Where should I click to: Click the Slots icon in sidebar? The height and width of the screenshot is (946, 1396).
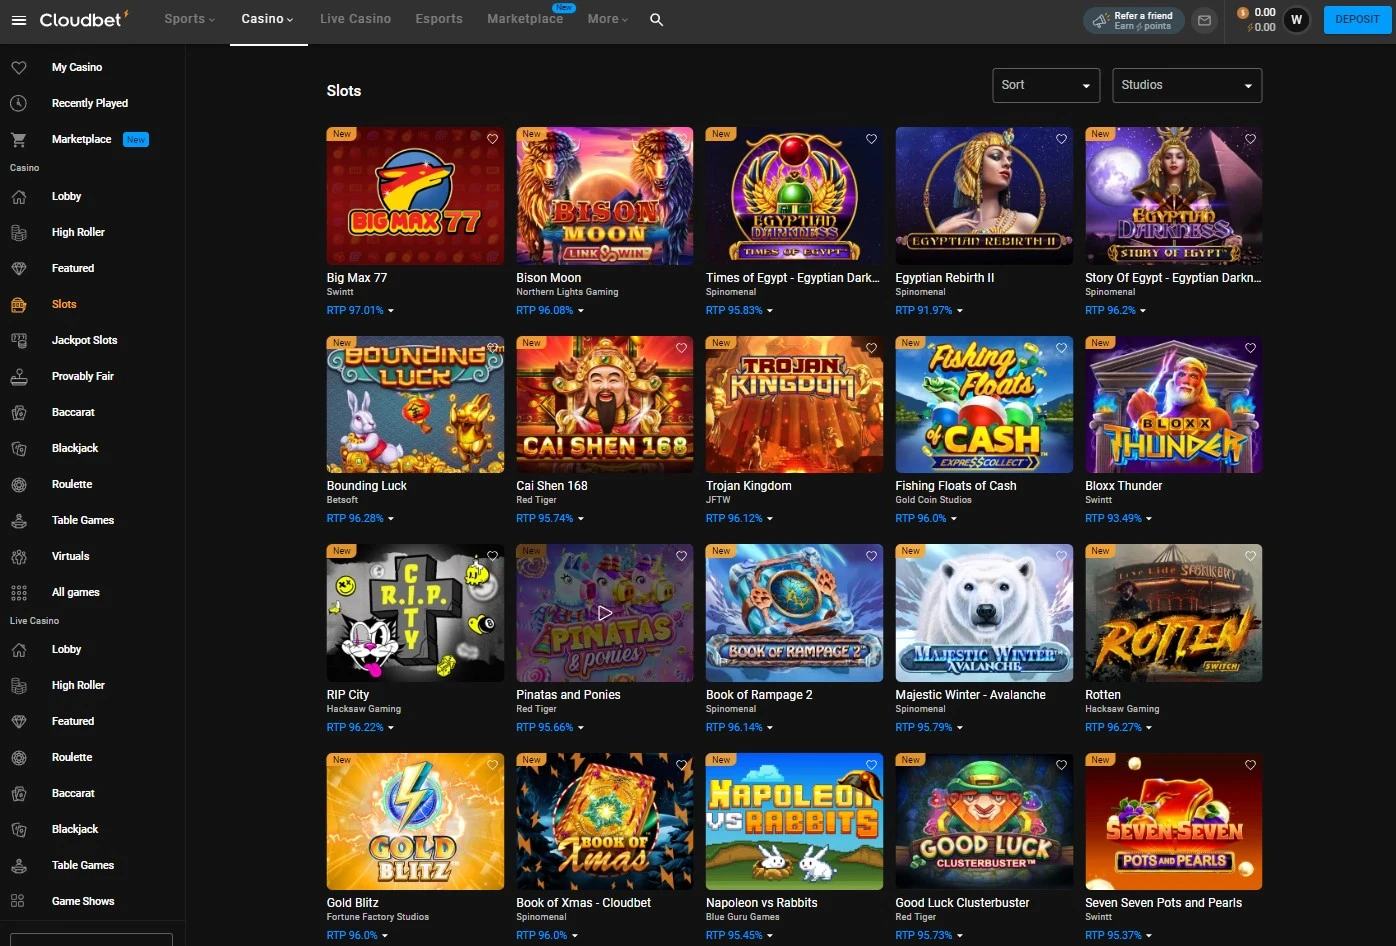click(x=18, y=304)
